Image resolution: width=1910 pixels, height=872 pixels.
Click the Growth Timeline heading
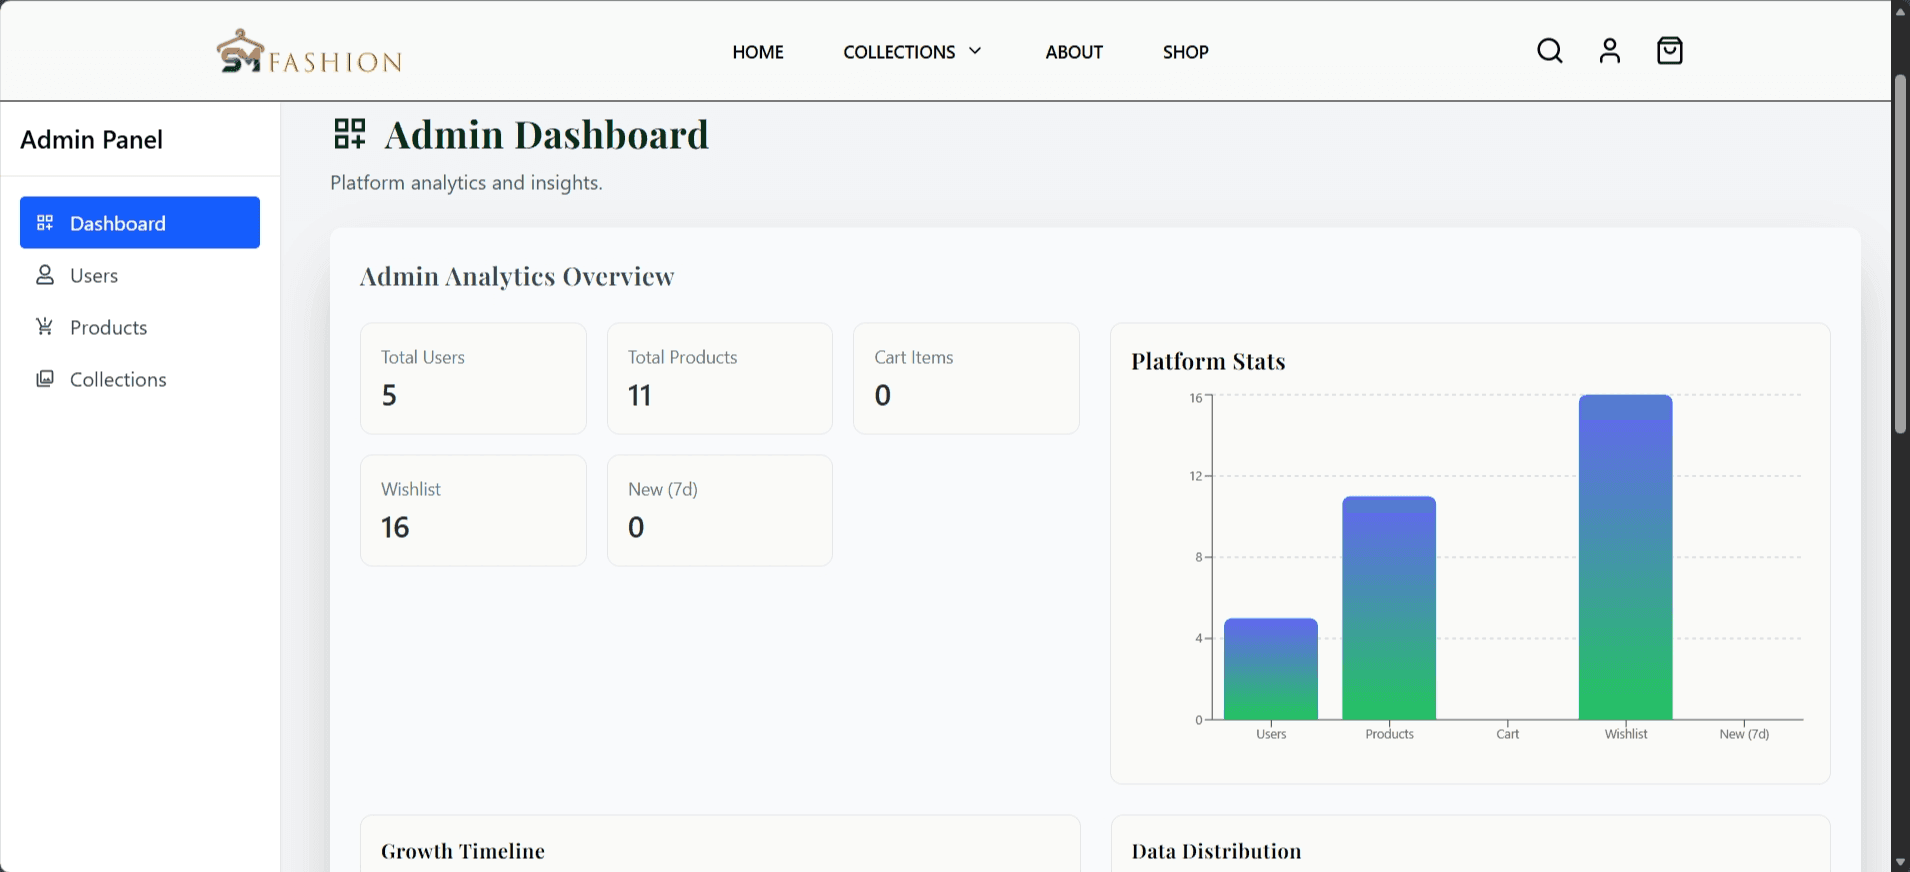(x=463, y=851)
